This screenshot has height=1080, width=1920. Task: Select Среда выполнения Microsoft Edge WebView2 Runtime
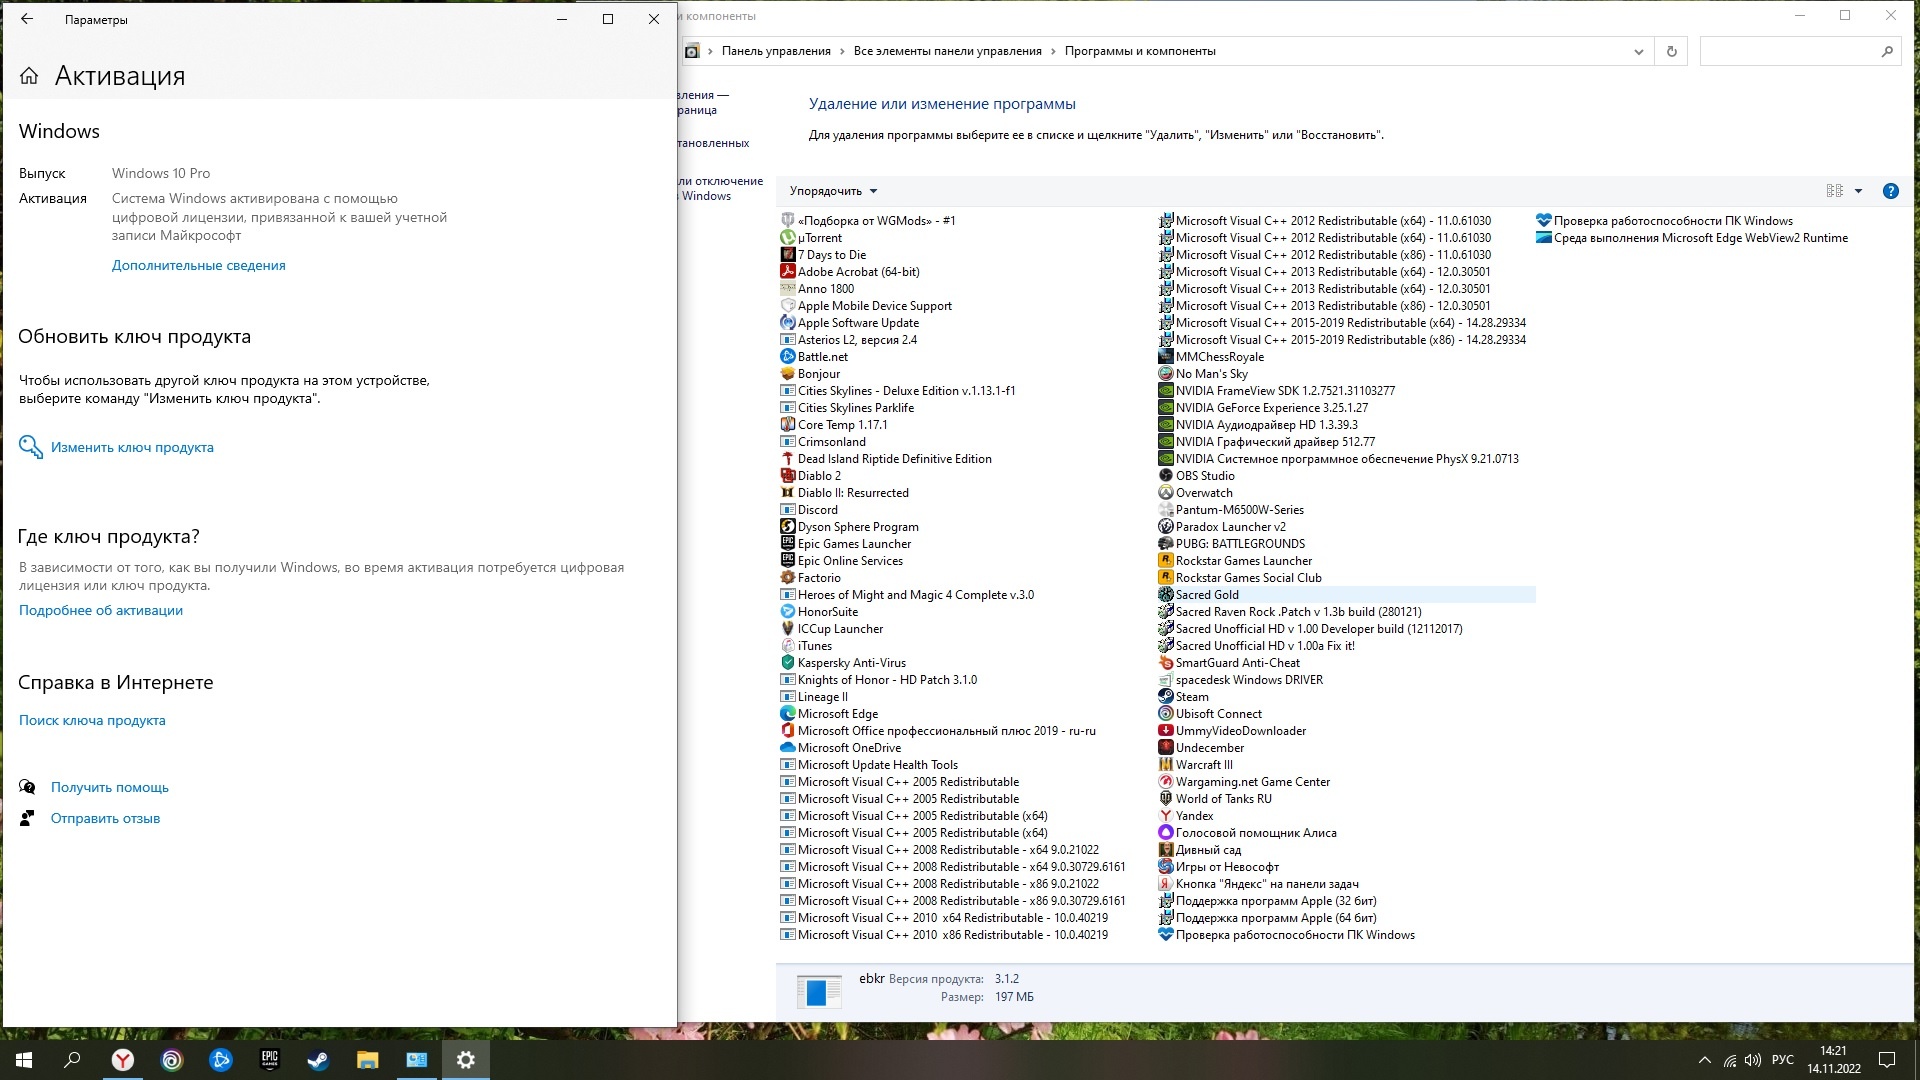pos(1700,238)
